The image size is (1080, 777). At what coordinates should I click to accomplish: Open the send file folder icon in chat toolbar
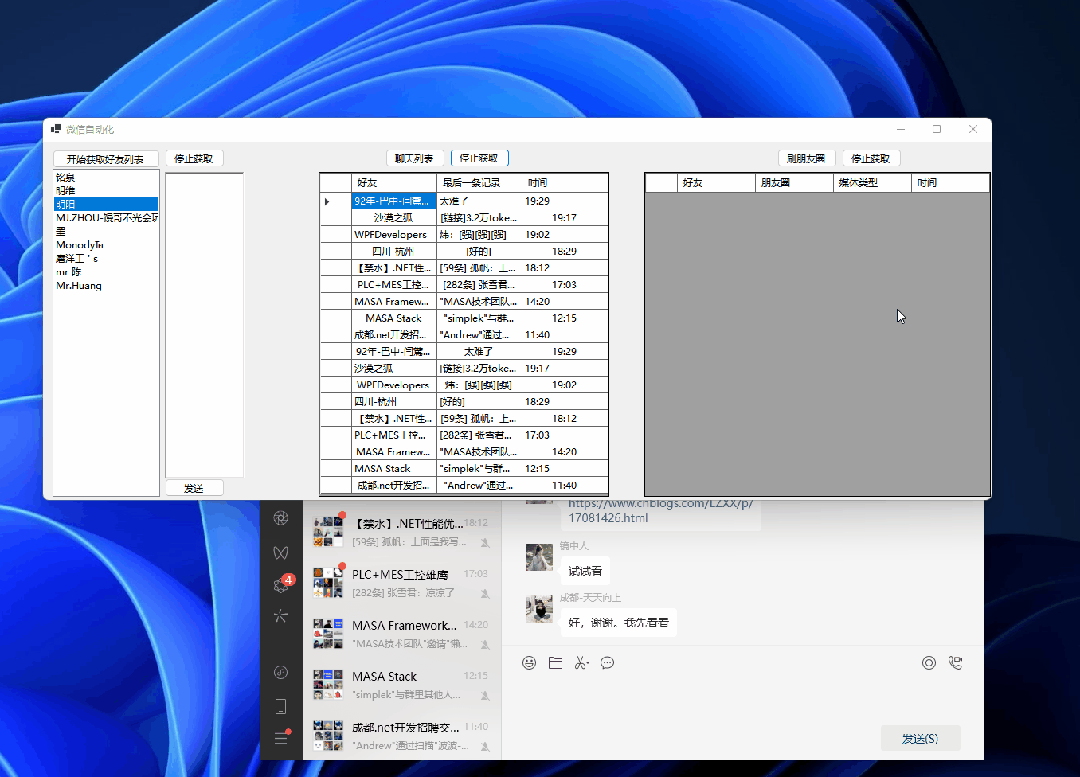[x=555, y=662]
